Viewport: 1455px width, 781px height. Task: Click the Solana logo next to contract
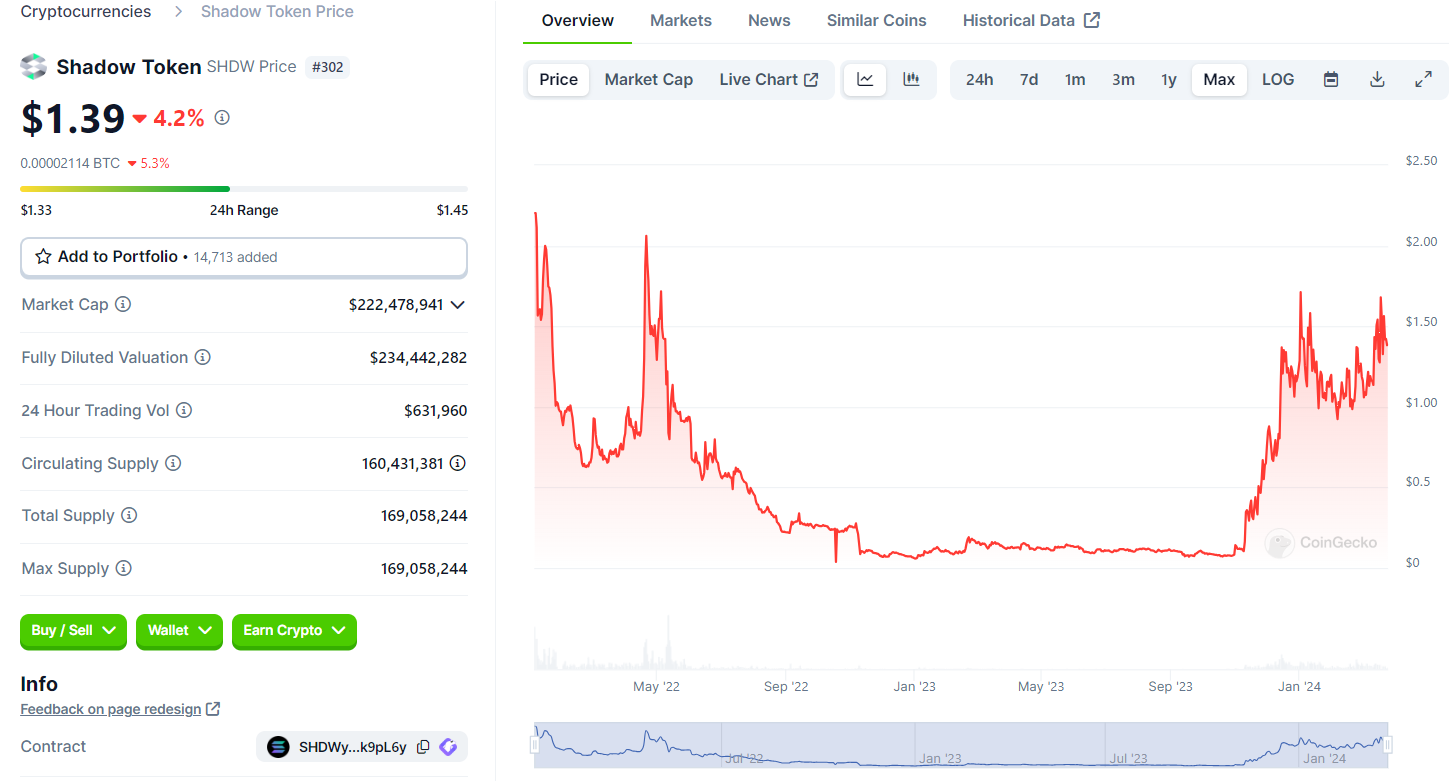pyautogui.click(x=448, y=746)
